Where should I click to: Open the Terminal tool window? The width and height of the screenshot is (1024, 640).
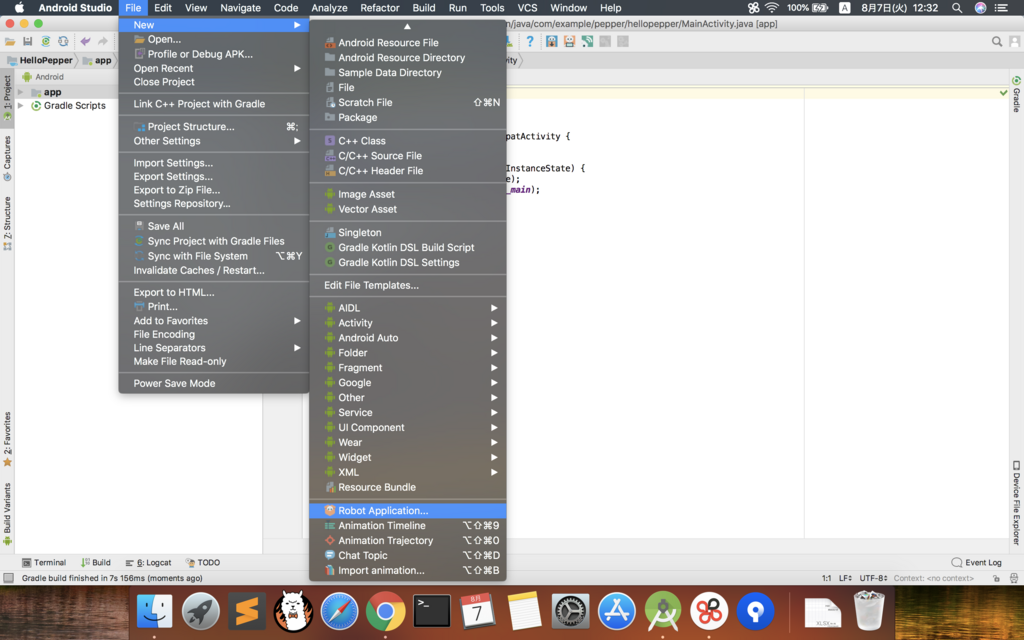tap(44, 562)
